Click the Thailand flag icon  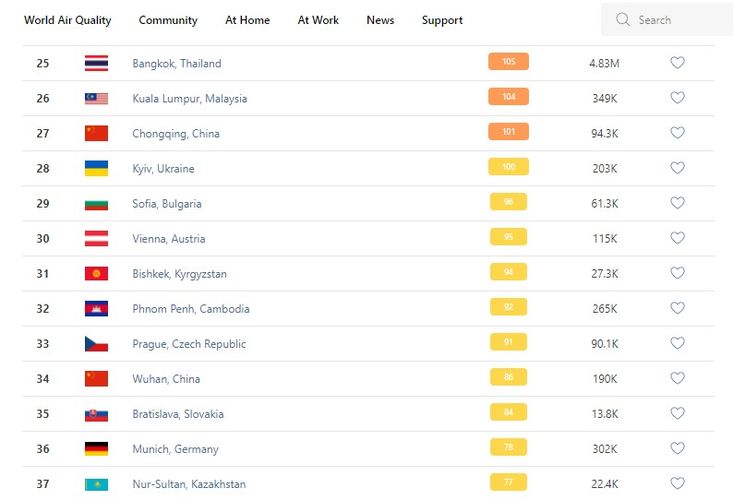pos(96,63)
